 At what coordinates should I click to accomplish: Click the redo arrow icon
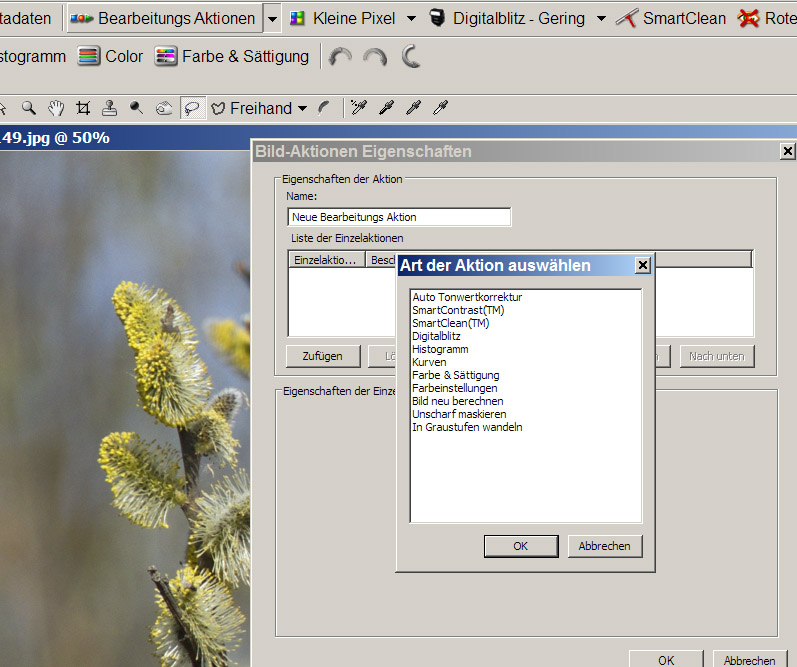375,56
